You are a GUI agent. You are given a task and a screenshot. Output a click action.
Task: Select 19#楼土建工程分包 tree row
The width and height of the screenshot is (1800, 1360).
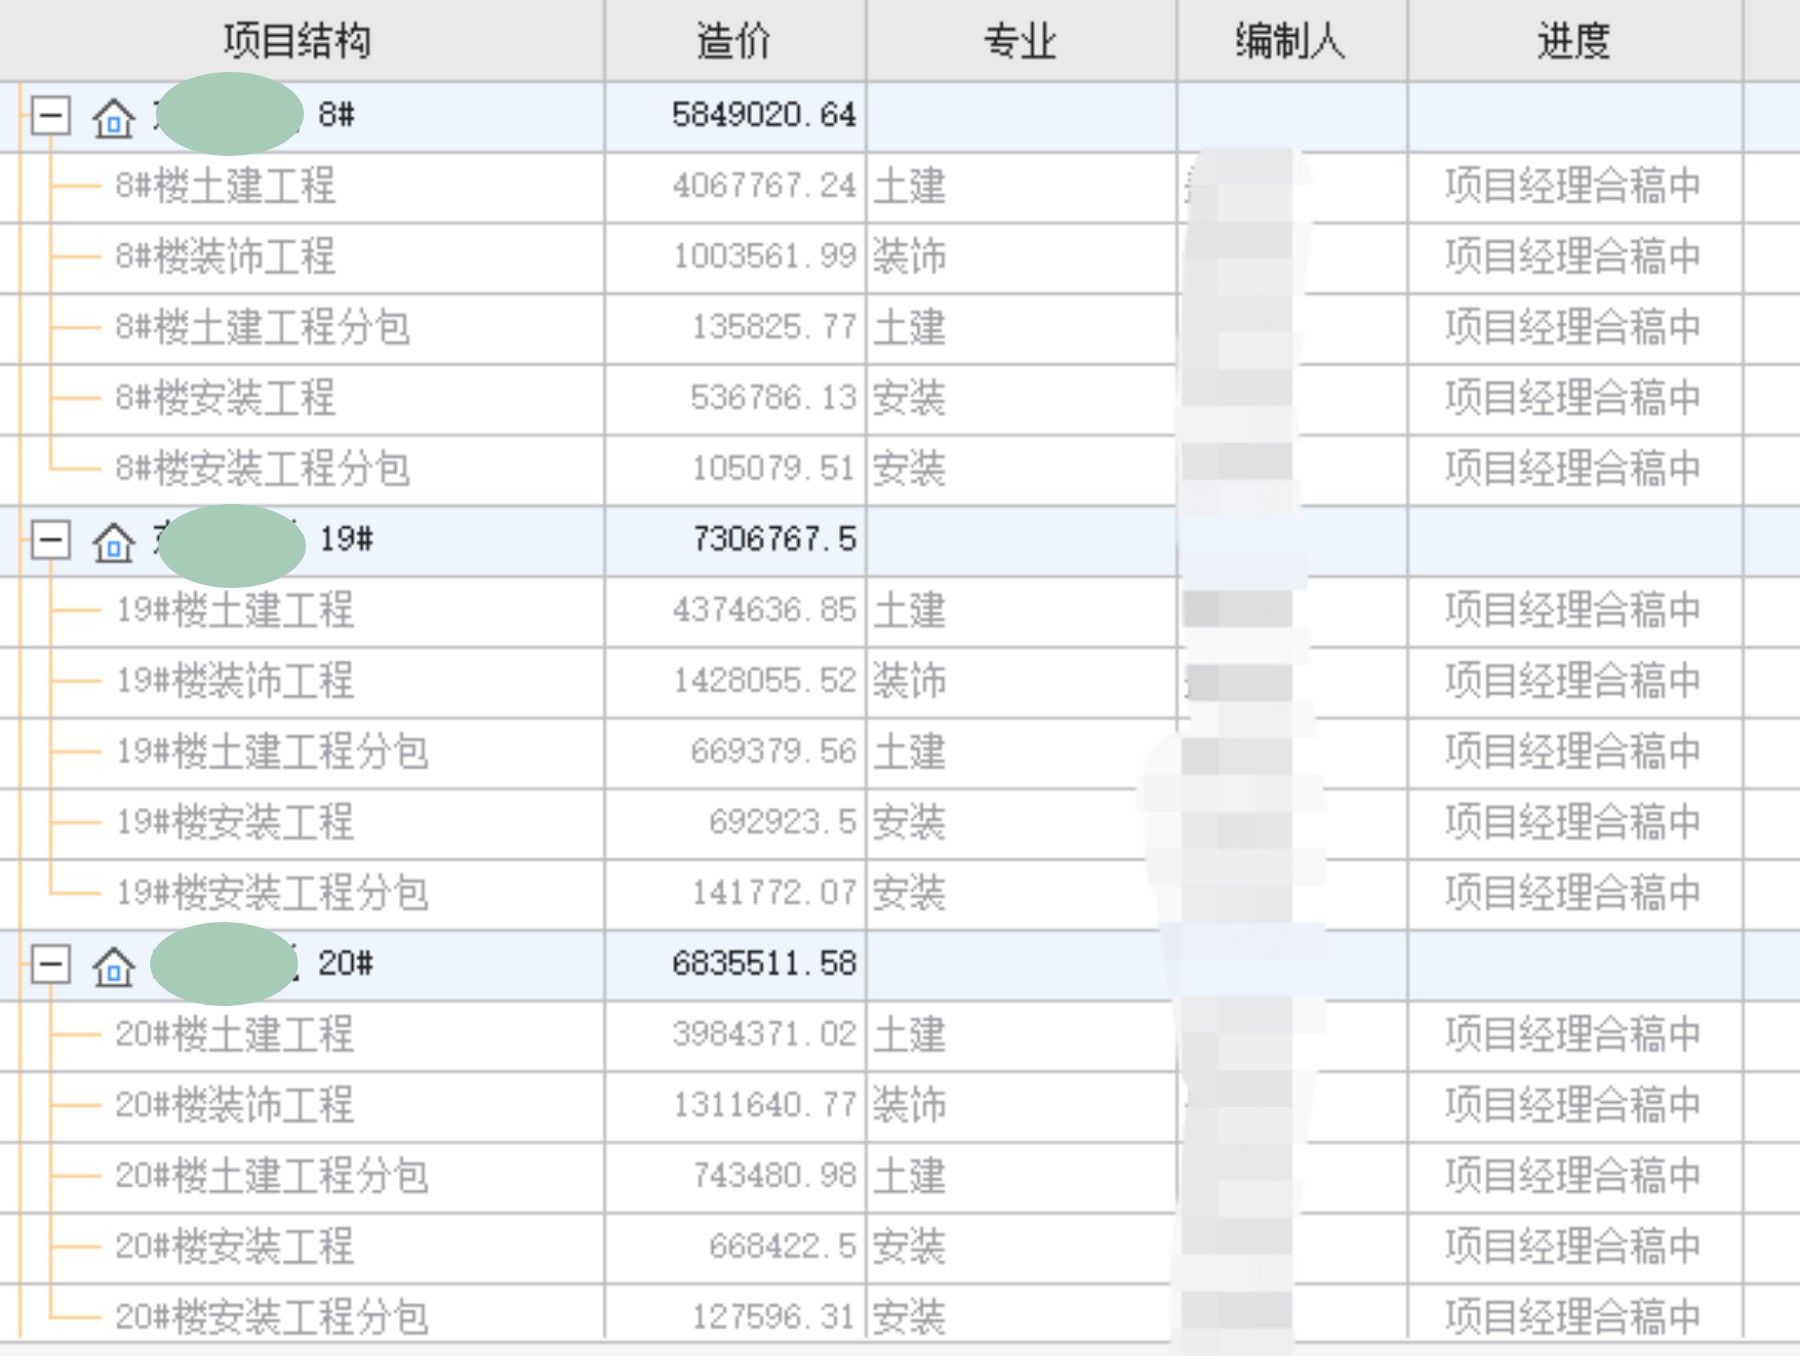pyautogui.click(x=272, y=752)
